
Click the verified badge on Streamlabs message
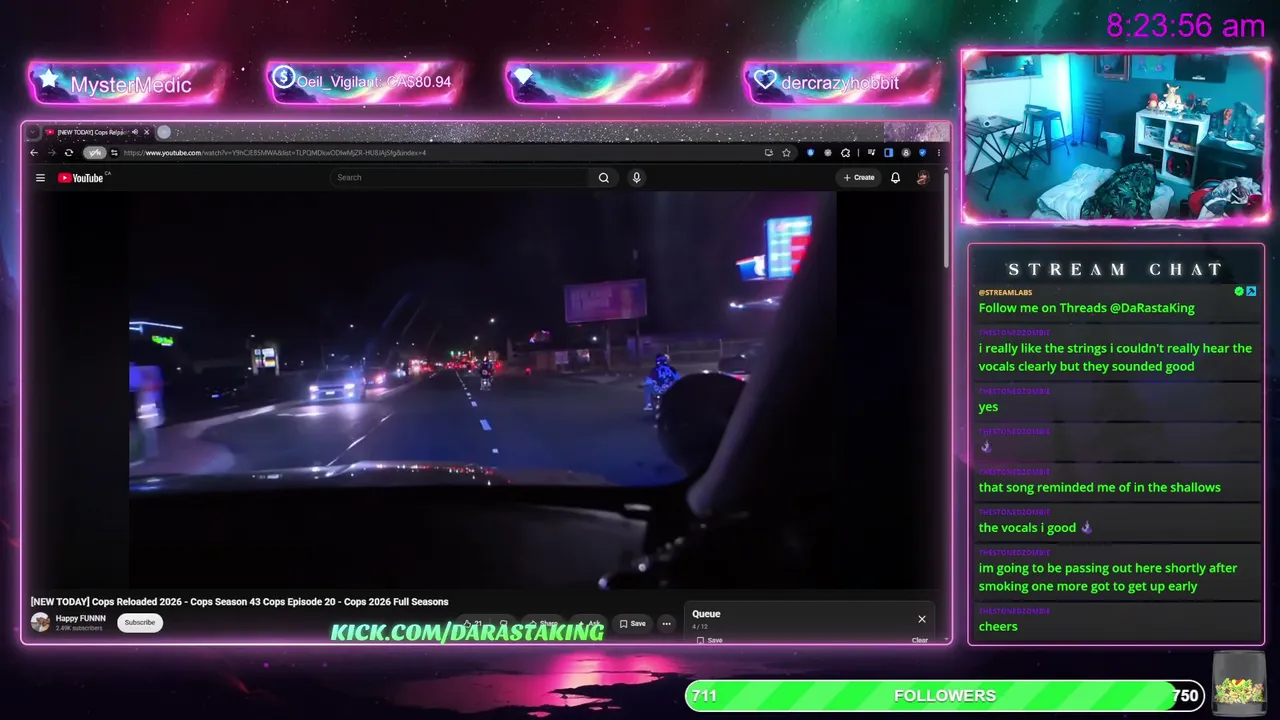coord(1239,291)
